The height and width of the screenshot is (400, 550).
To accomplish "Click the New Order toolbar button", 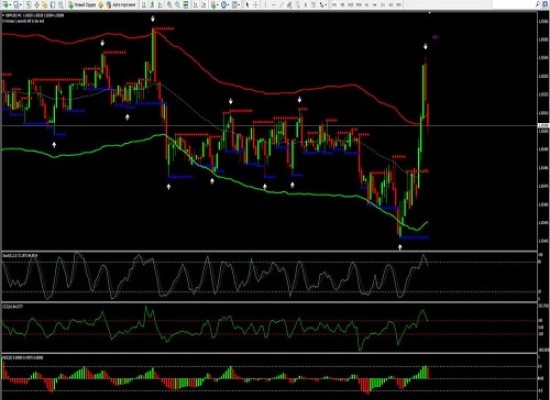I will 82,5.
